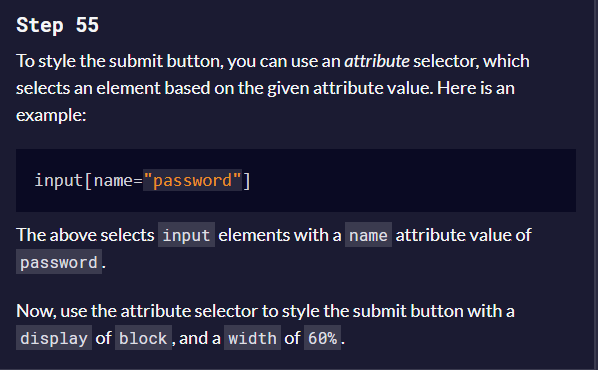The width and height of the screenshot is (598, 370).
Task: Click the closing bracket of the code example
Action: click(247, 180)
